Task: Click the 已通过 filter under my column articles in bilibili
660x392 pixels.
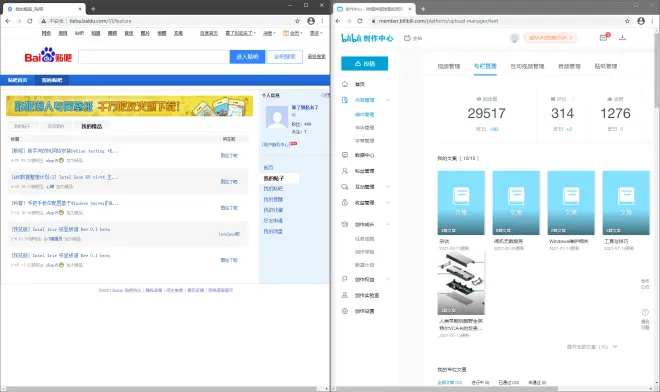Action: [x=508, y=382]
